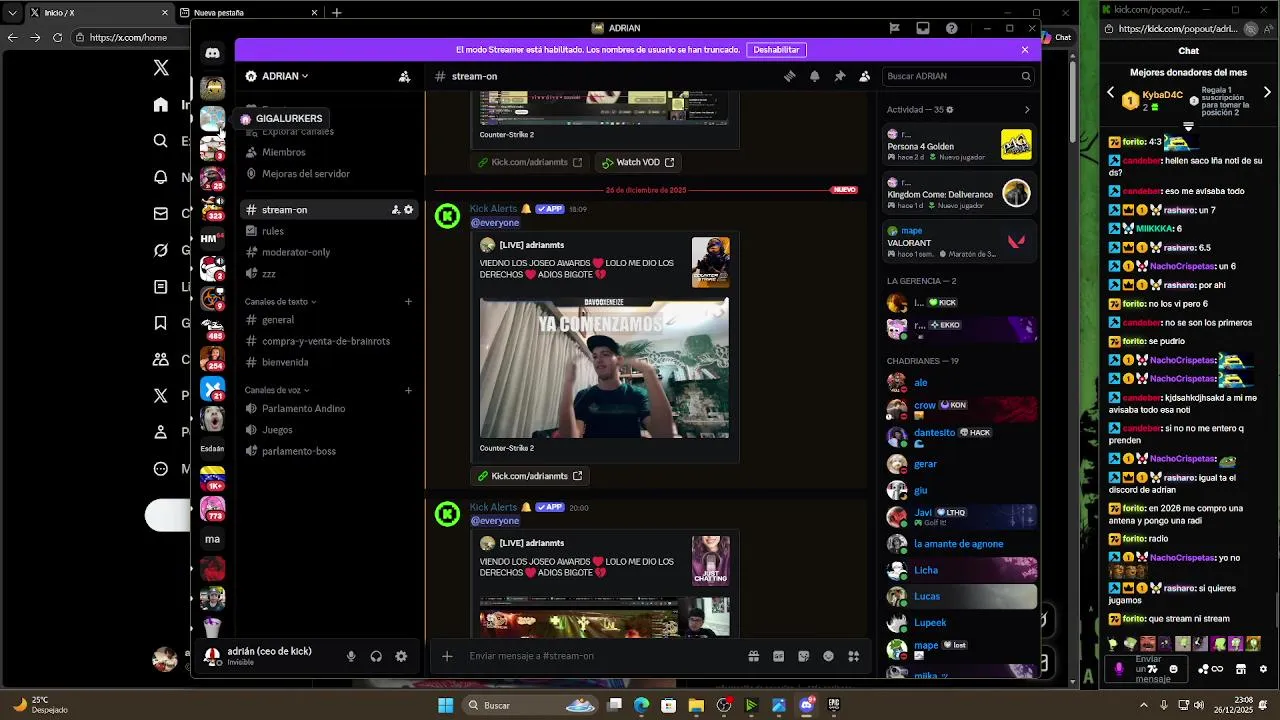Viewport: 1280px width, 720px height.
Task: Open sticker picker in message bar
Action: [803, 656]
